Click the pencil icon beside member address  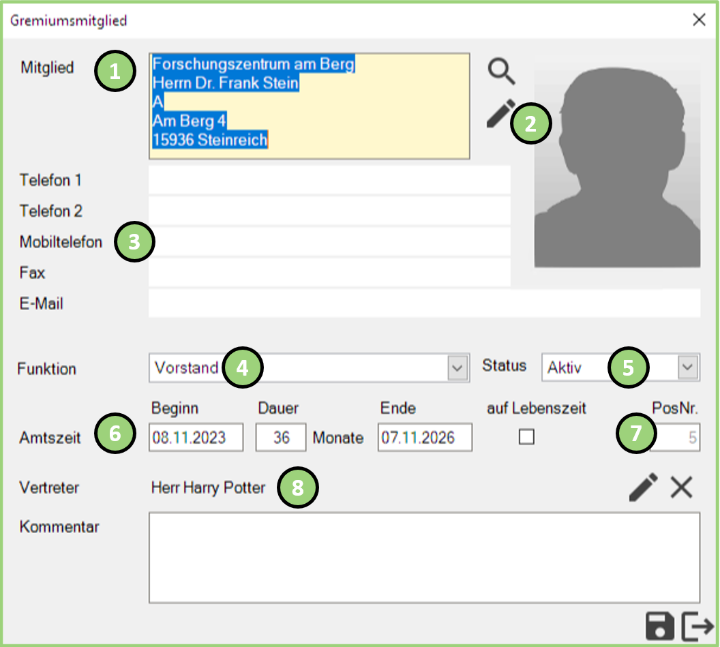tap(499, 114)
